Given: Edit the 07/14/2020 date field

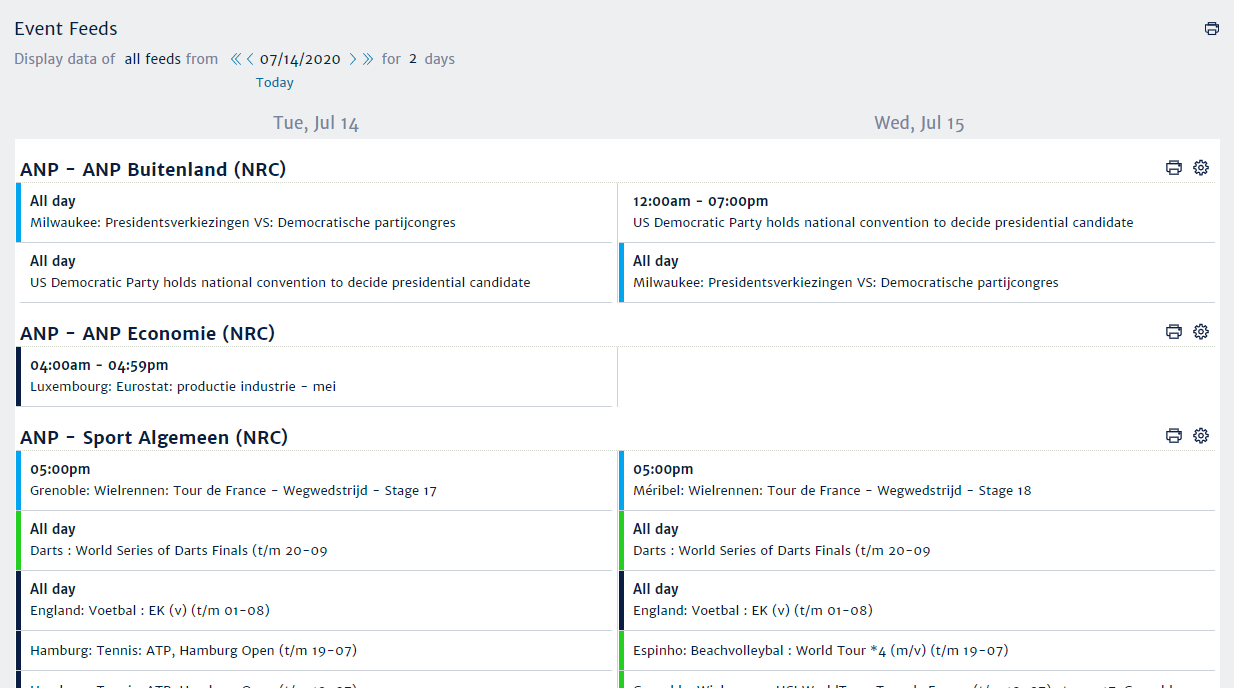Looking at the screenshot, I should tap(300, 59).
